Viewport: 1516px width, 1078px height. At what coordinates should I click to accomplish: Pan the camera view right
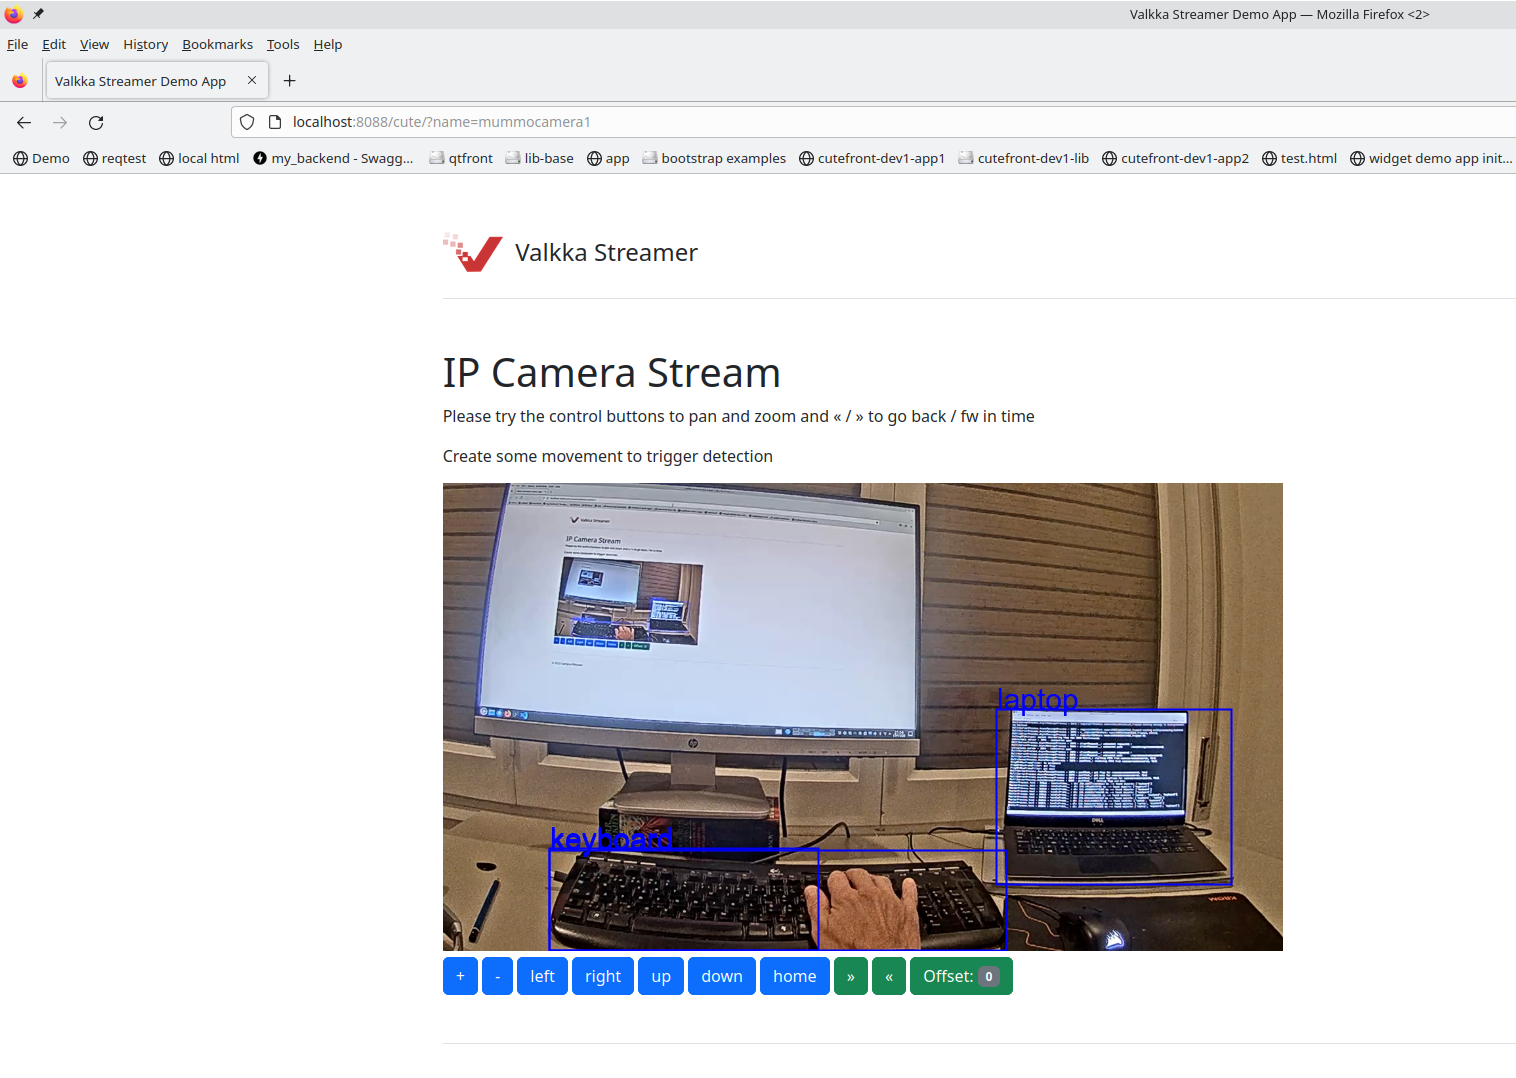tap(603, 976)
